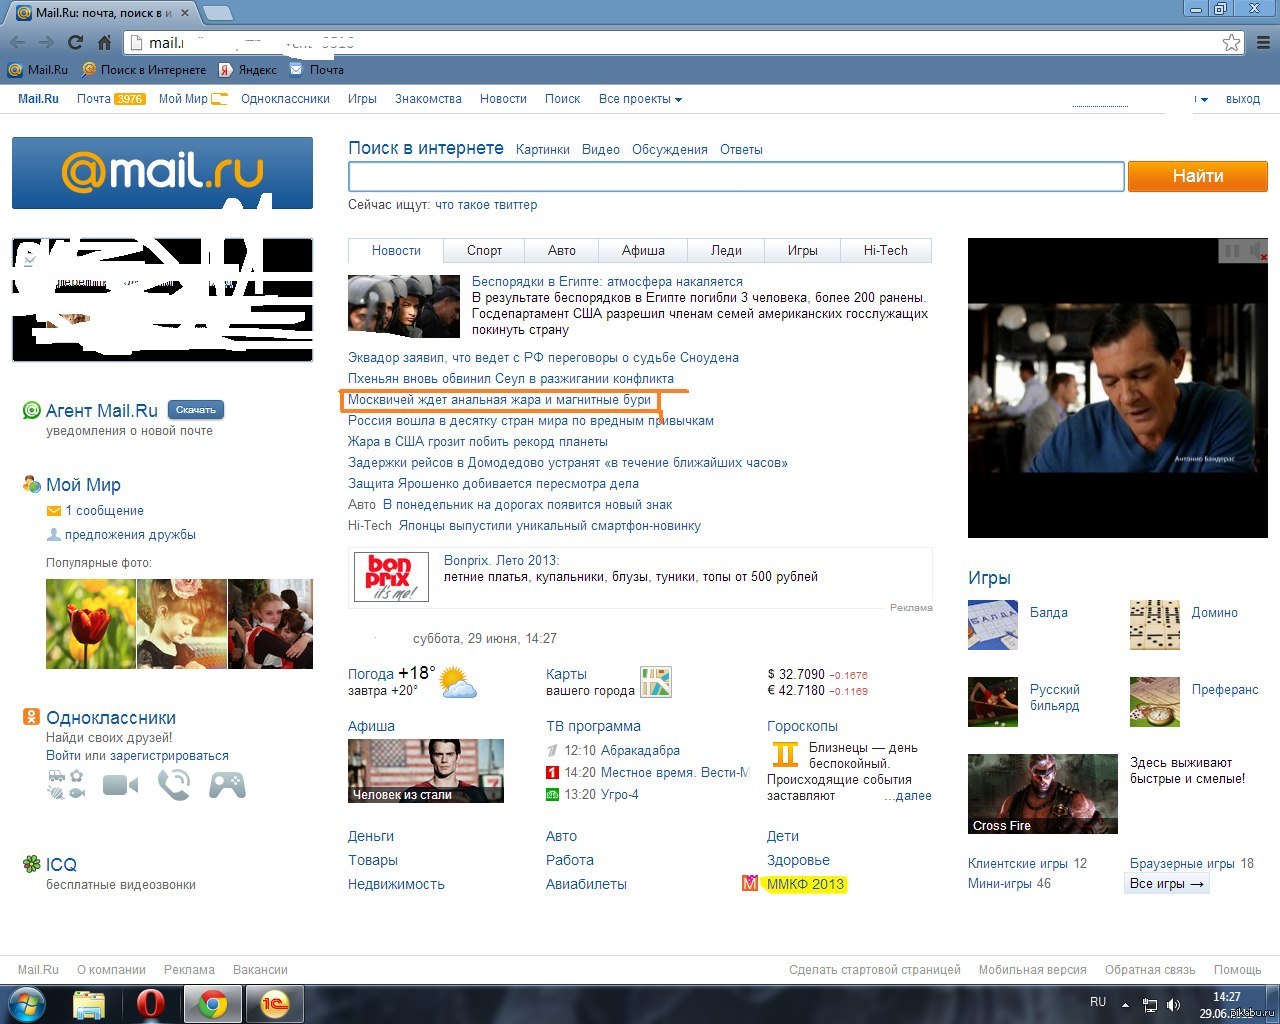This screenshot has width=1280, height=1024.
Task: Click the browser back arrow
Action: [17, 42]
